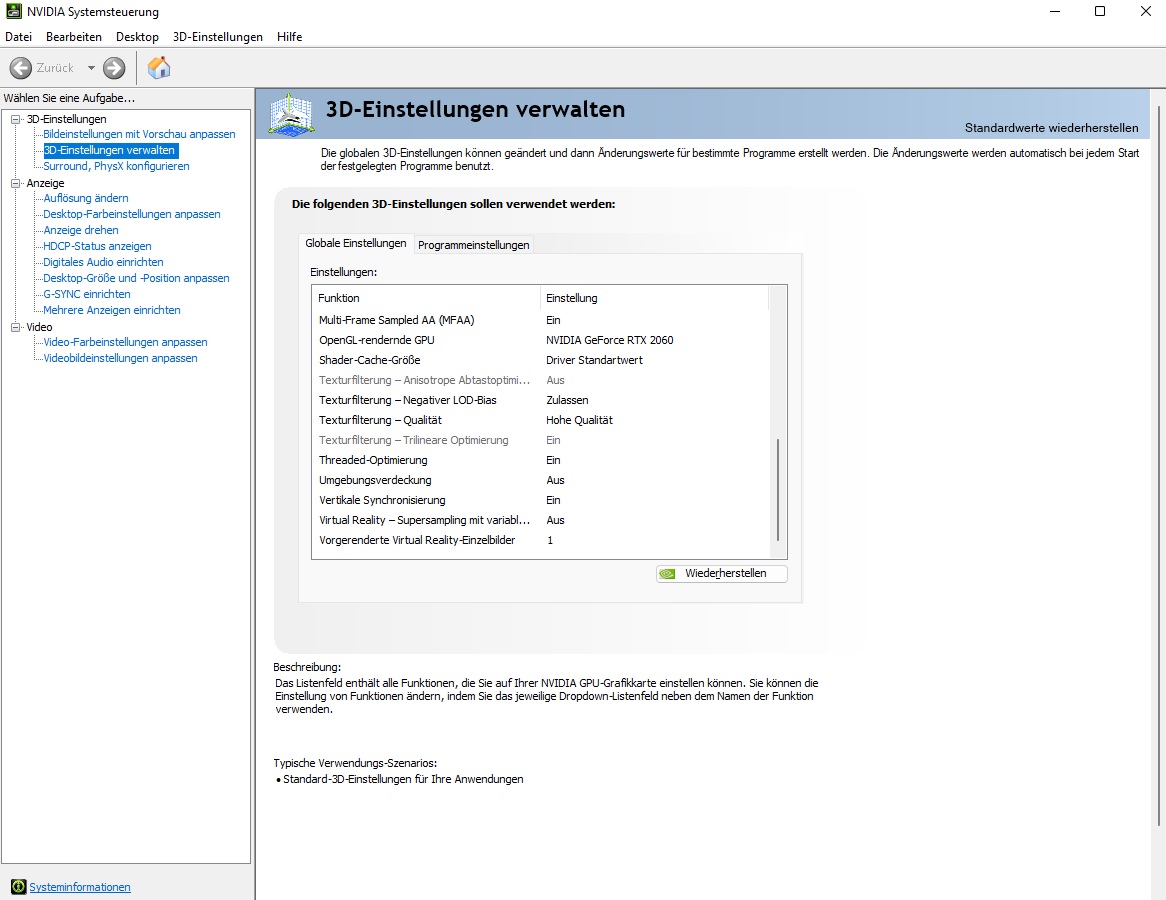The image size is (1166, 900).
Task: Click the Zulassen setting value
Action: click(567, 400)
